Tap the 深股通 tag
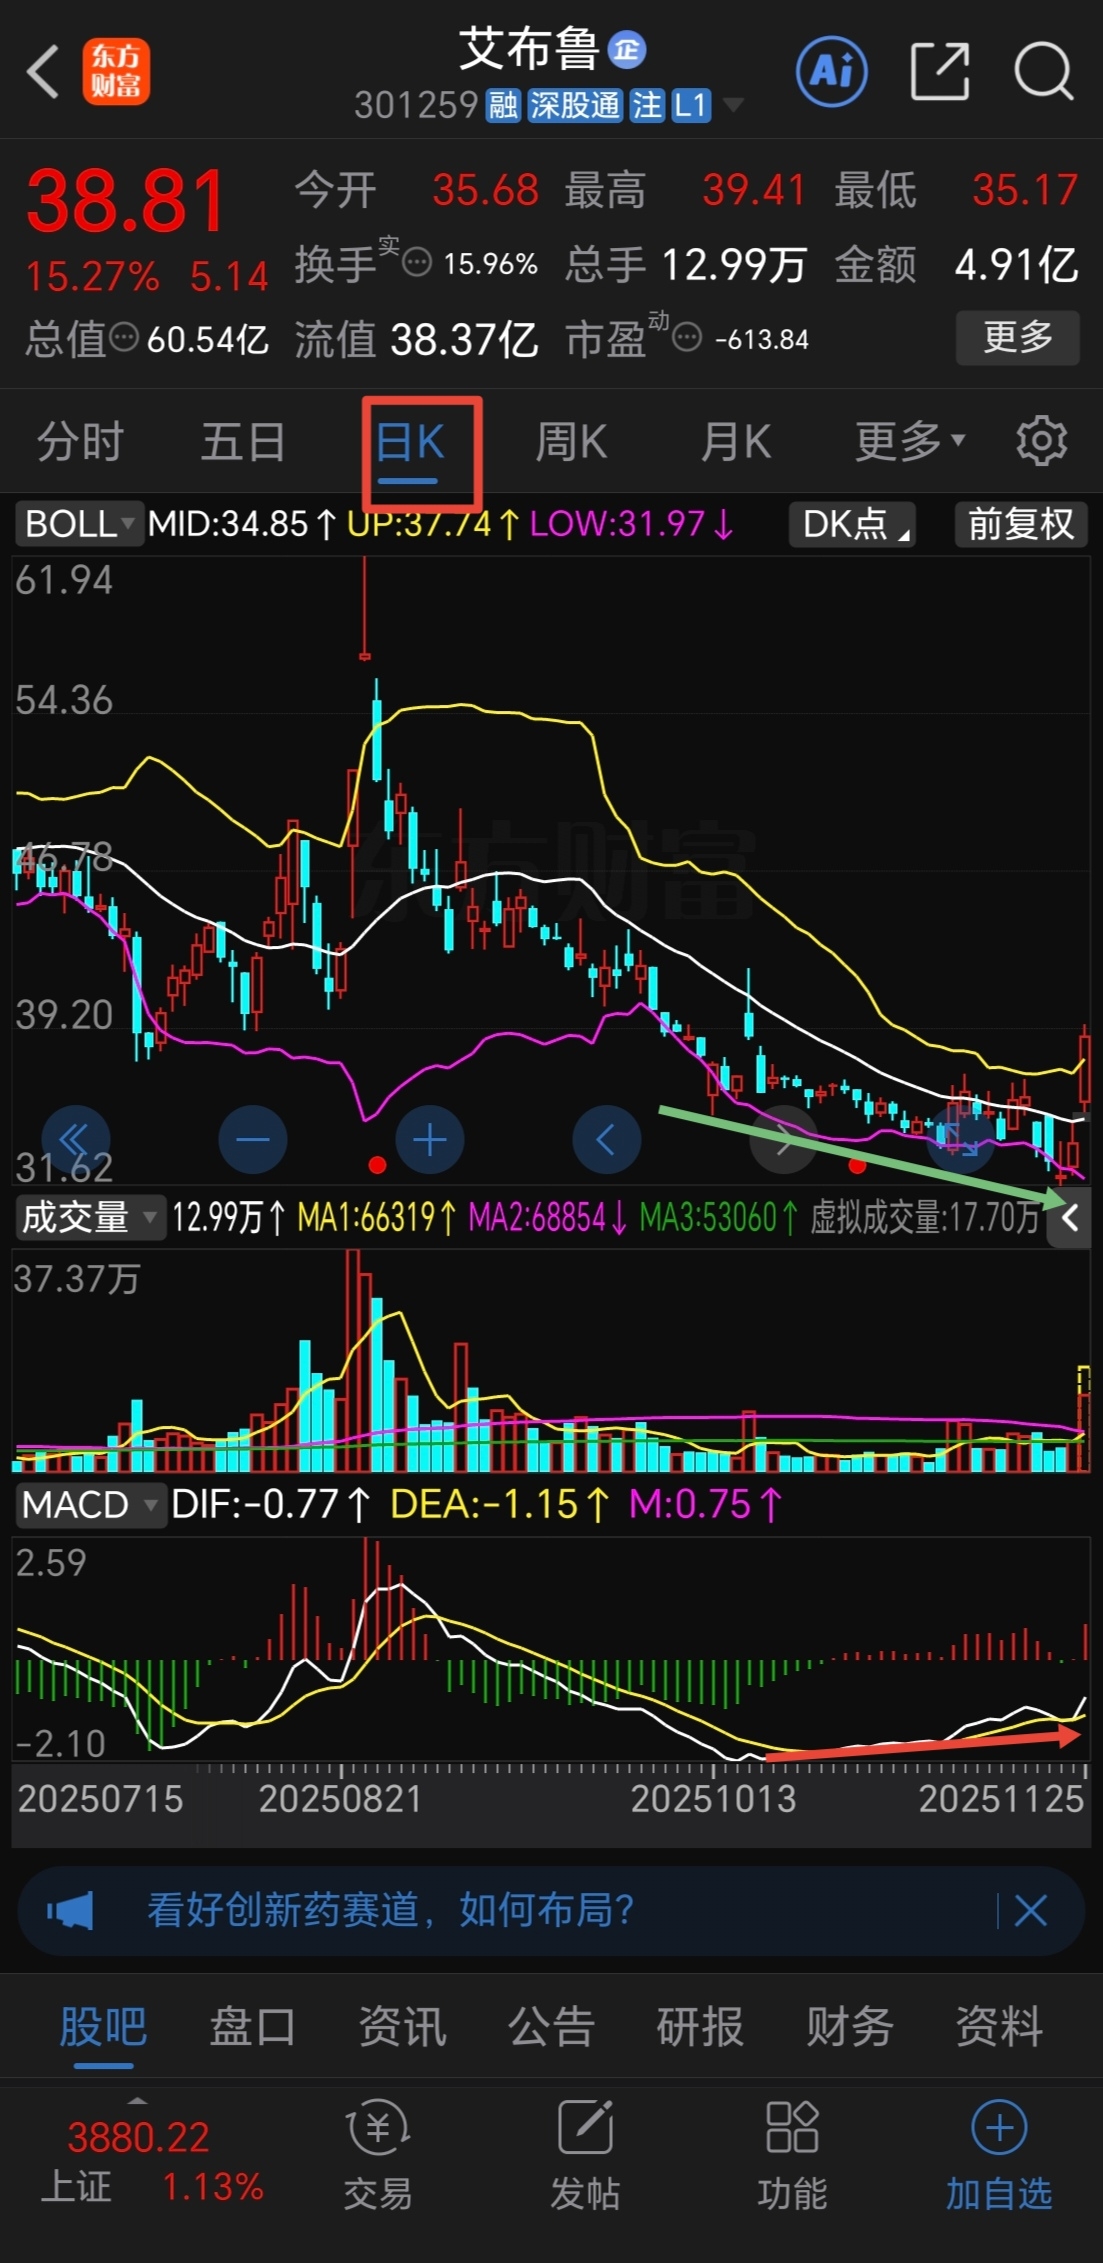Screen dimensions: 1103x2263 click(x=575, y=105)
